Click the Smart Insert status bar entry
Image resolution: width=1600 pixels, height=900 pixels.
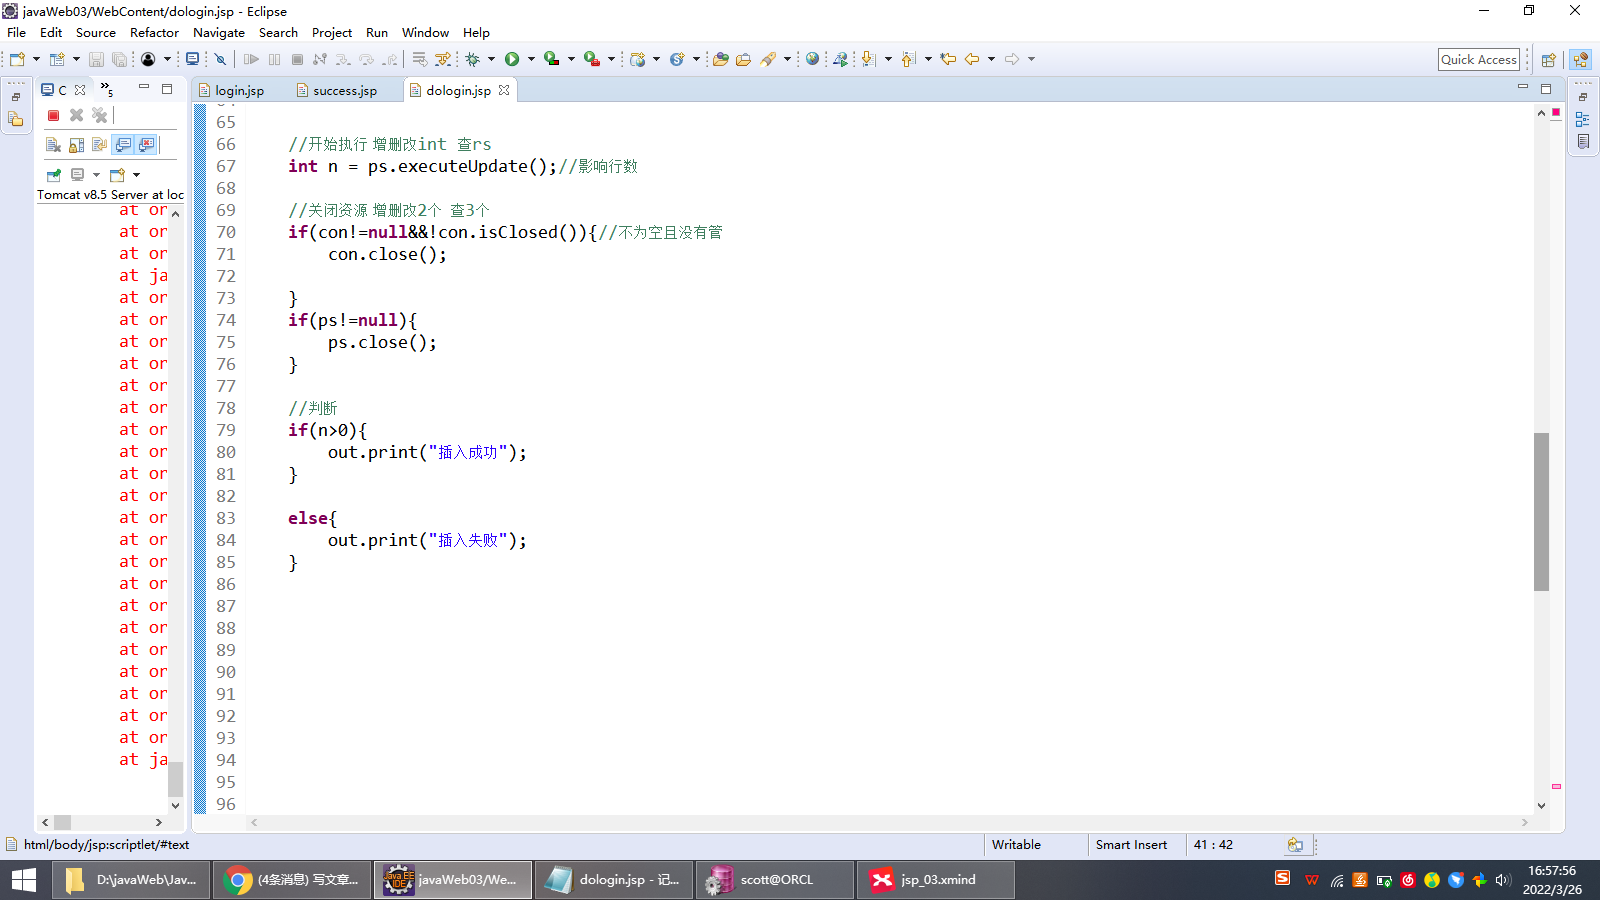tap(1131, 845)
